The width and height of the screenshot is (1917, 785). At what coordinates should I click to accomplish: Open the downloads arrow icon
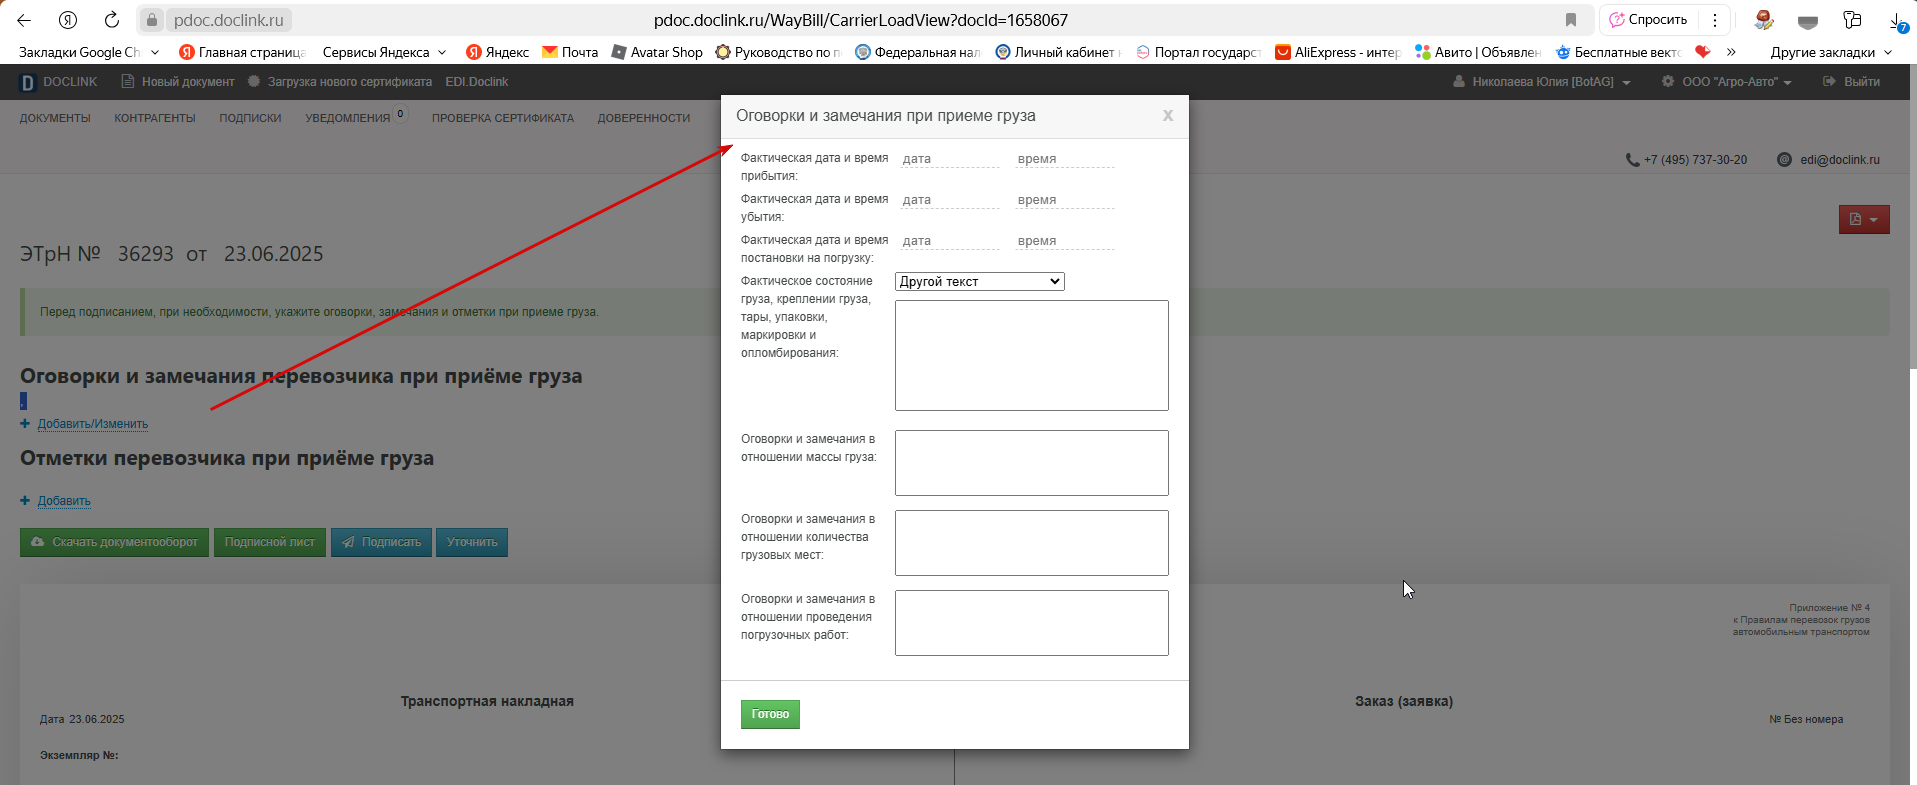[x=1897, y=21]
